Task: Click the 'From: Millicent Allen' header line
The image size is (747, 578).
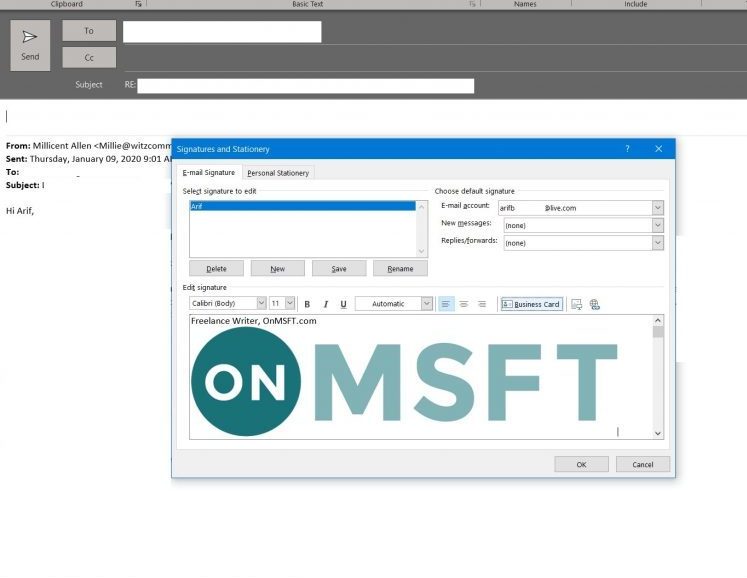Action: pos(89,145)
